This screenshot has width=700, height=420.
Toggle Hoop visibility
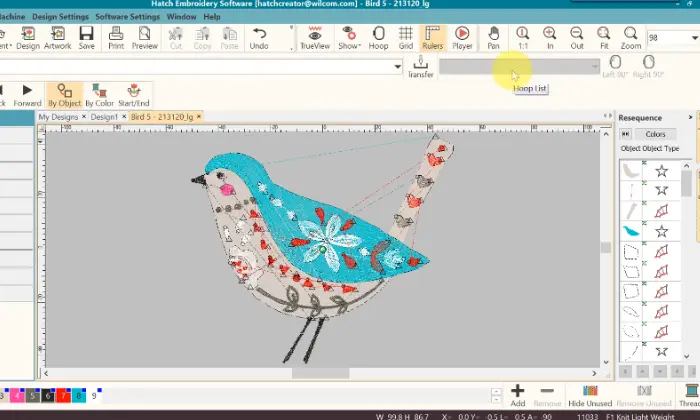pos(378,37)
